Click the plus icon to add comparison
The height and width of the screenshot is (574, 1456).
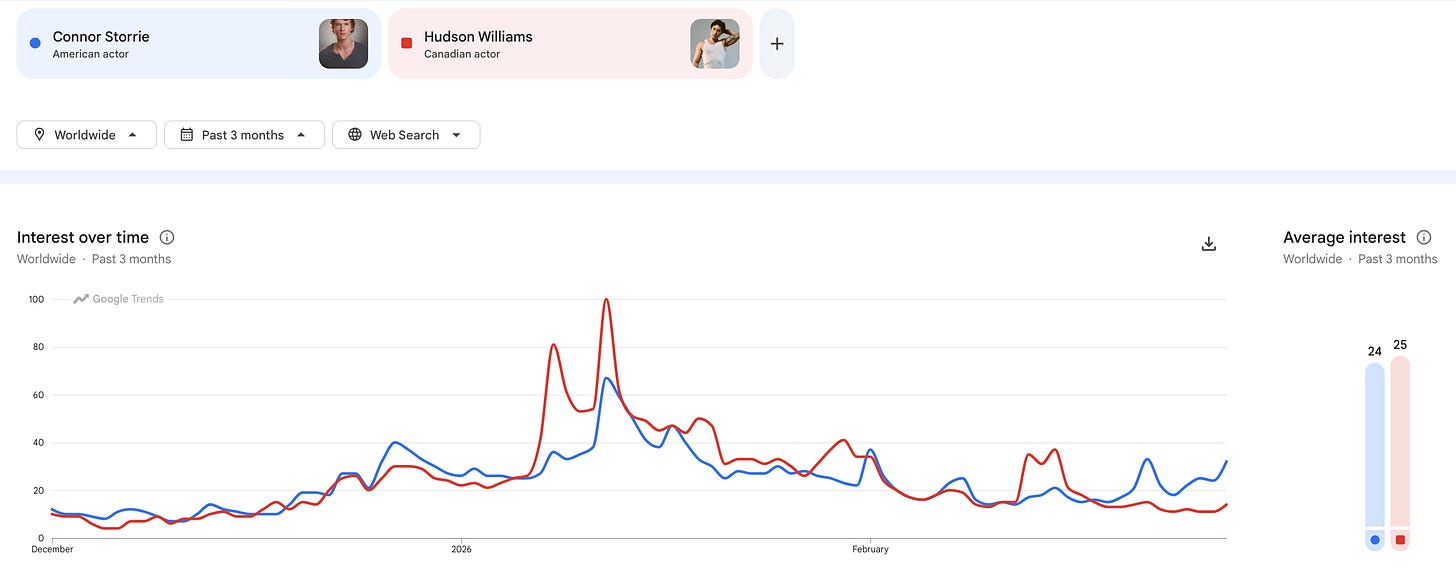click(777, 44)
